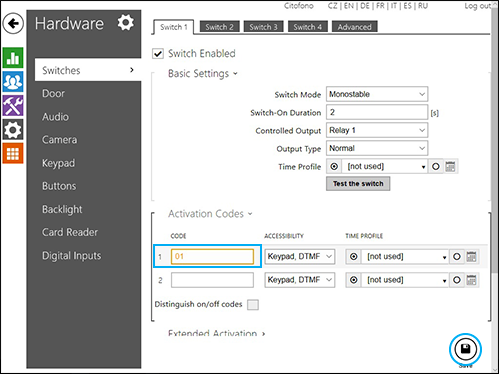Viewport: 499px width, 374px height.
Task: Open Basic Settings Time Profile [not used] dropdown
Action: (x=385, y=166)
